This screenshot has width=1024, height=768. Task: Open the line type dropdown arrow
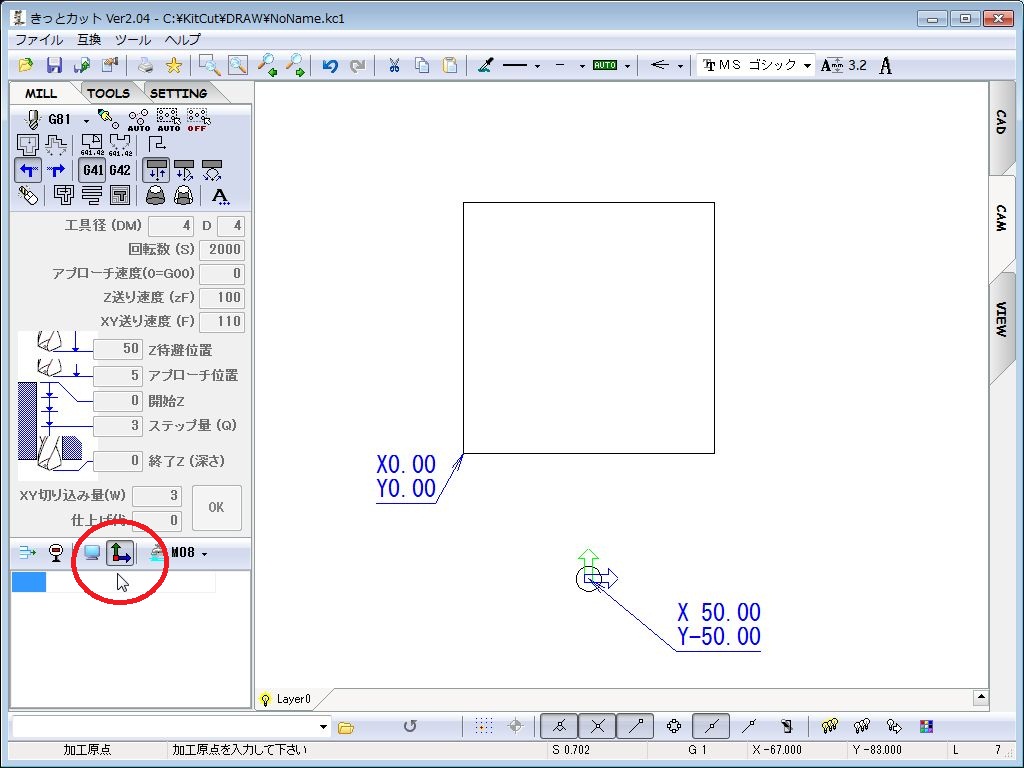537,66
